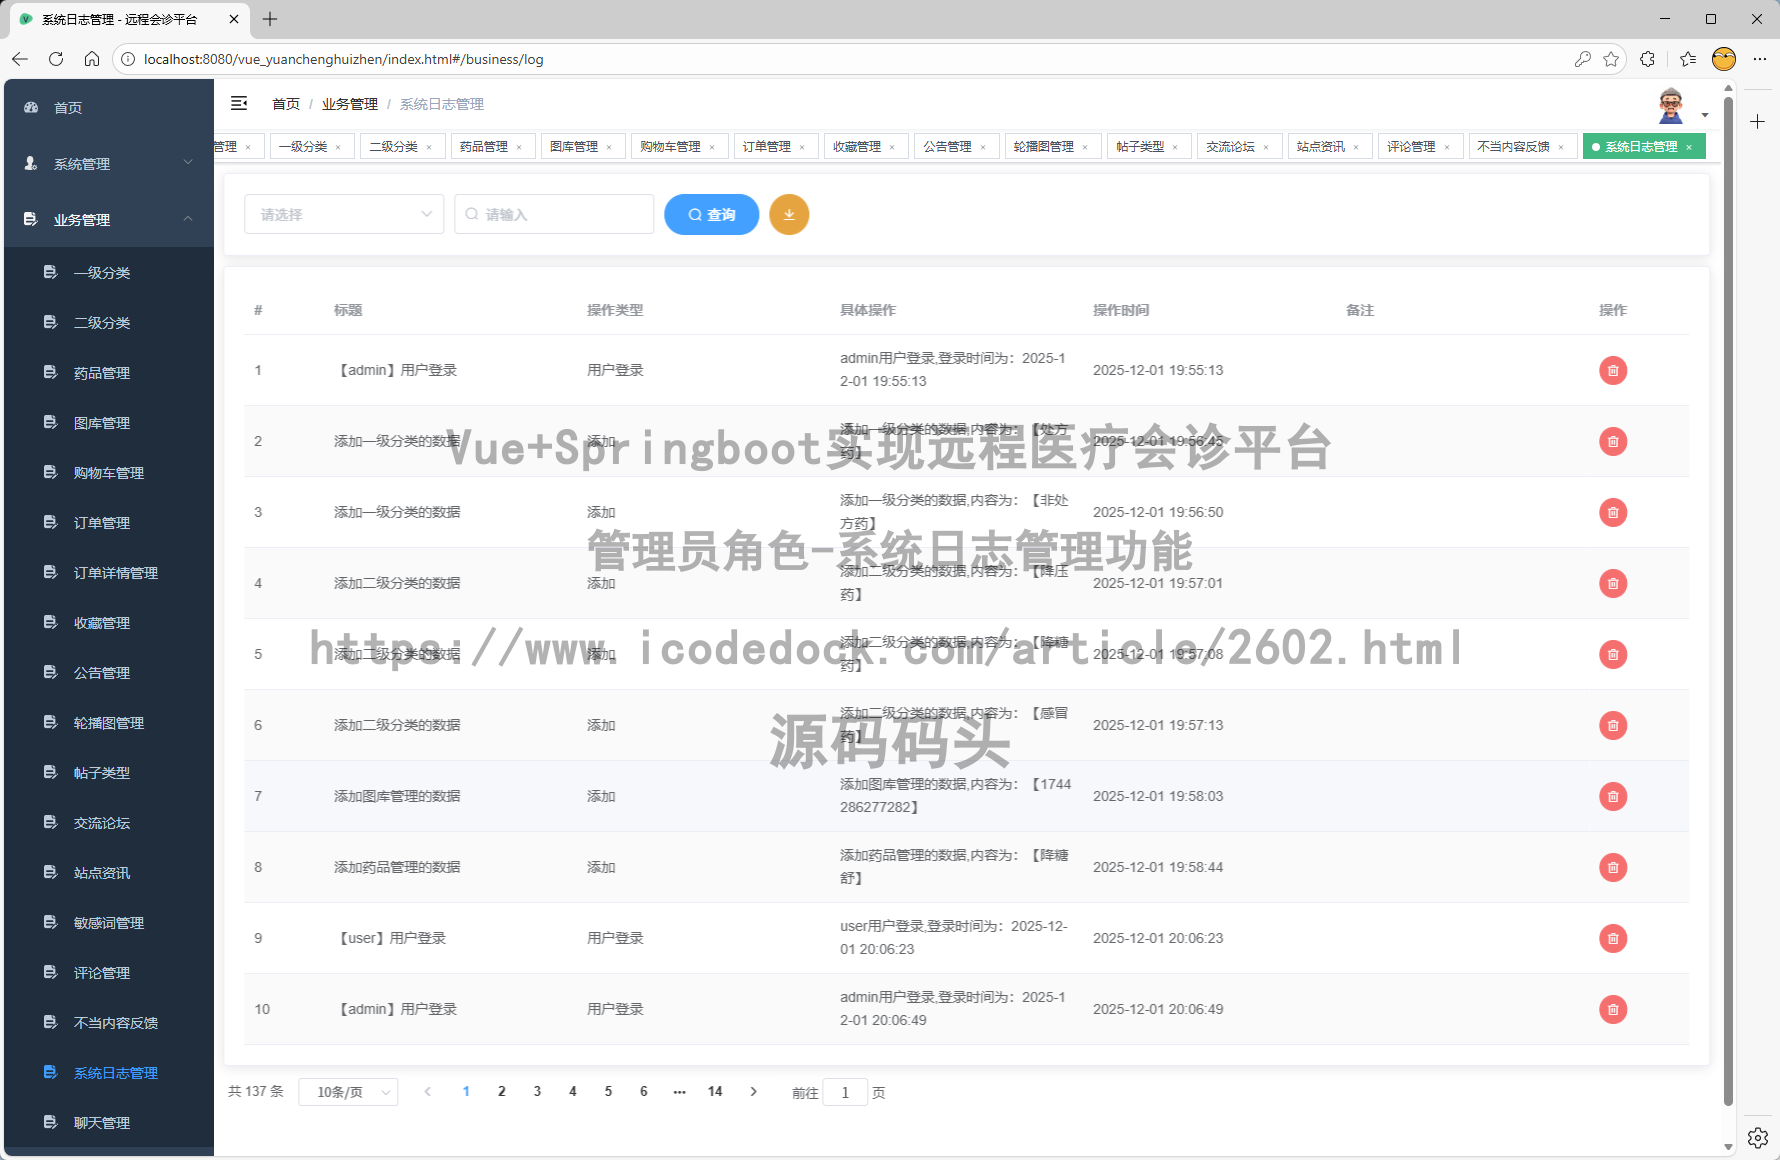Bookmark the page via the star icon
Viewport: 1780px width, 1160px height.
point(1612,59)
